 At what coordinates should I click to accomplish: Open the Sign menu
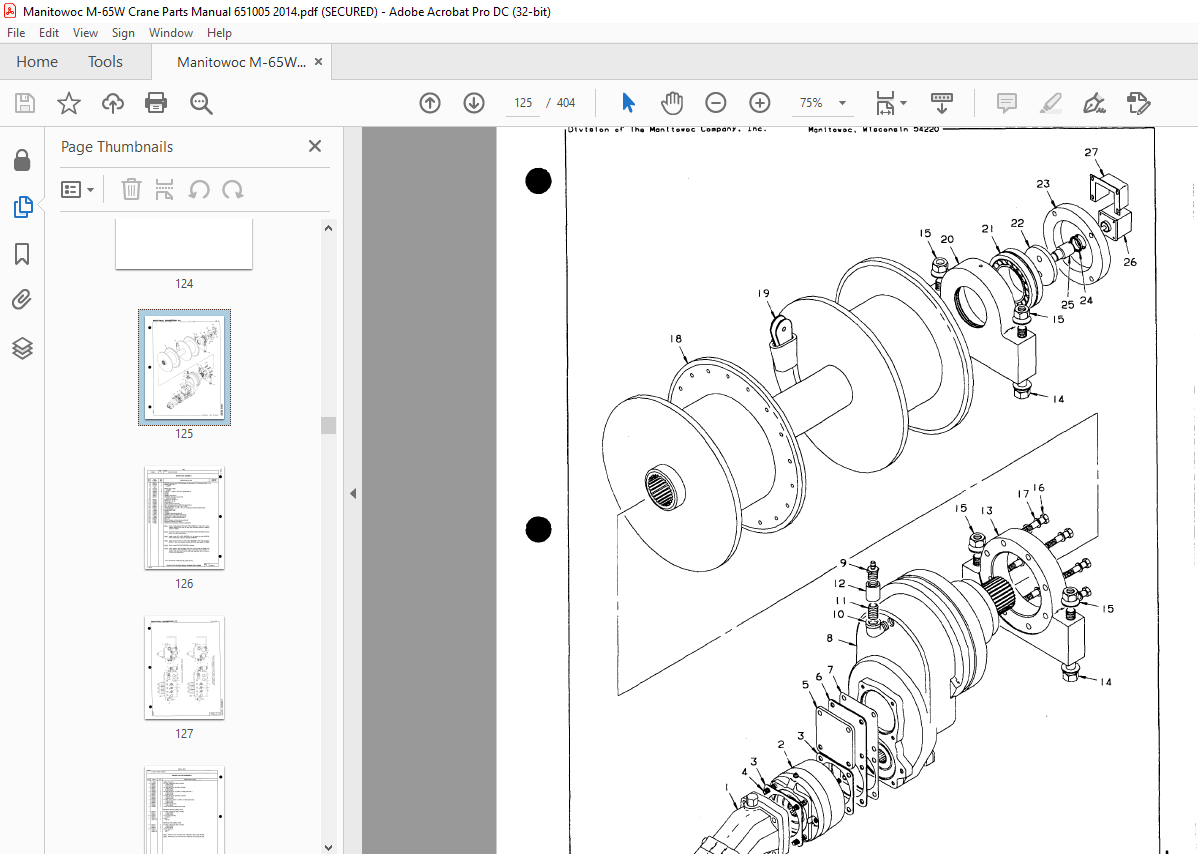[x=123, y=33]
